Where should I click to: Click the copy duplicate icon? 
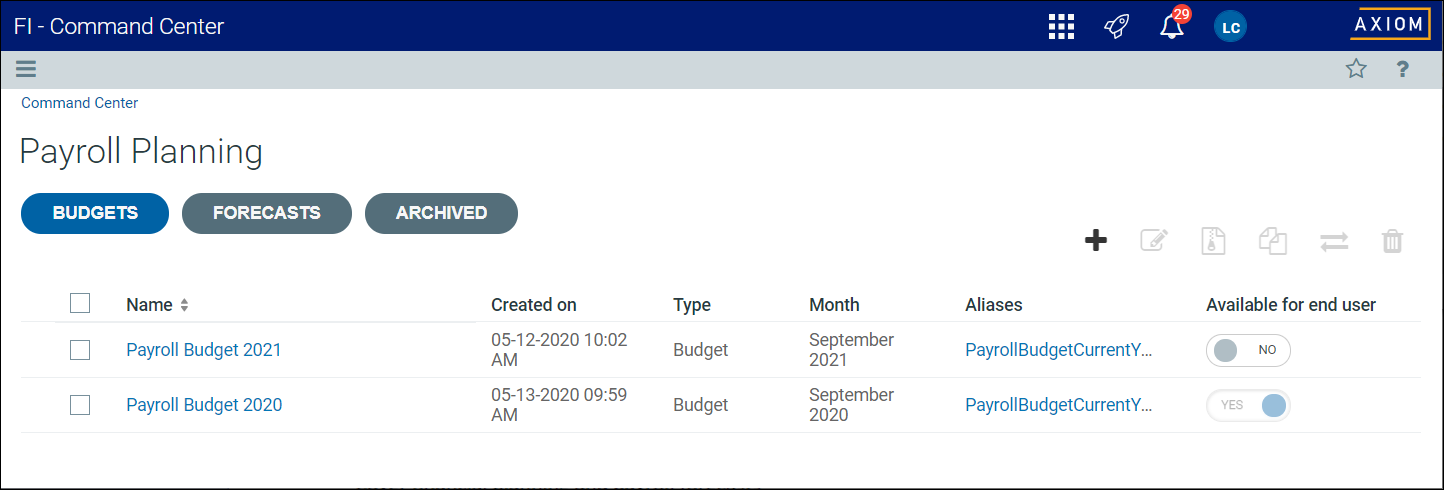(1272, 241)
